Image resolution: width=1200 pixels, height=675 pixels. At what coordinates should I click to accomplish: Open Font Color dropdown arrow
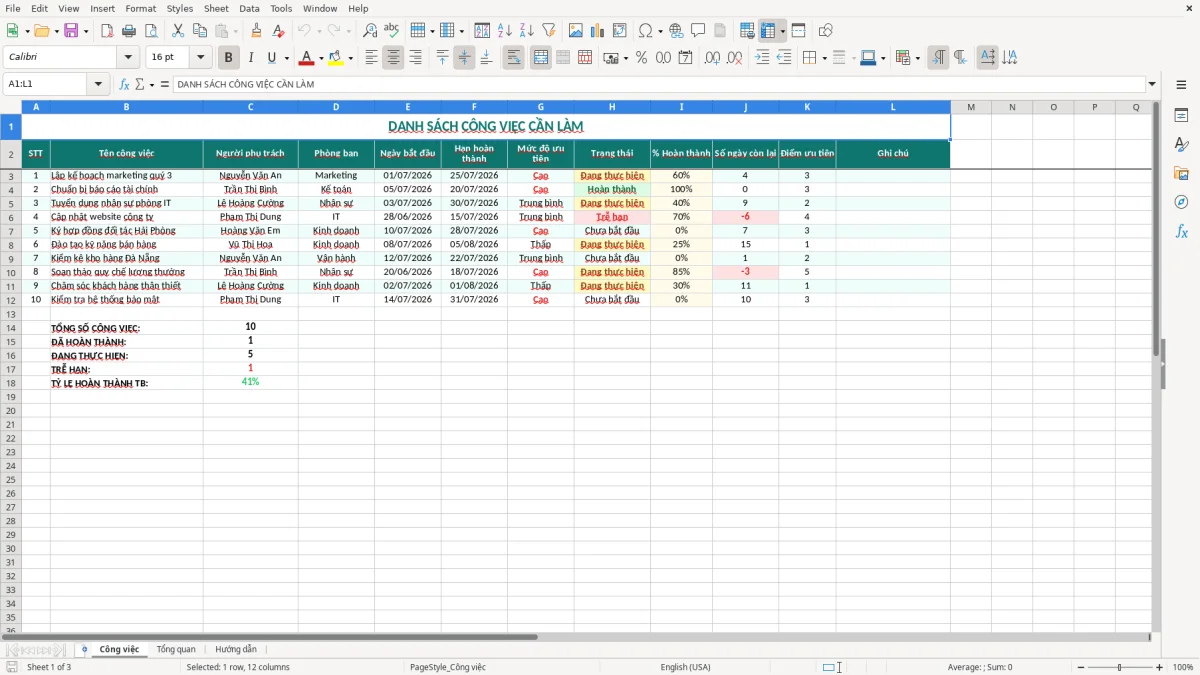pyautogui.click(x=321, y=58)
